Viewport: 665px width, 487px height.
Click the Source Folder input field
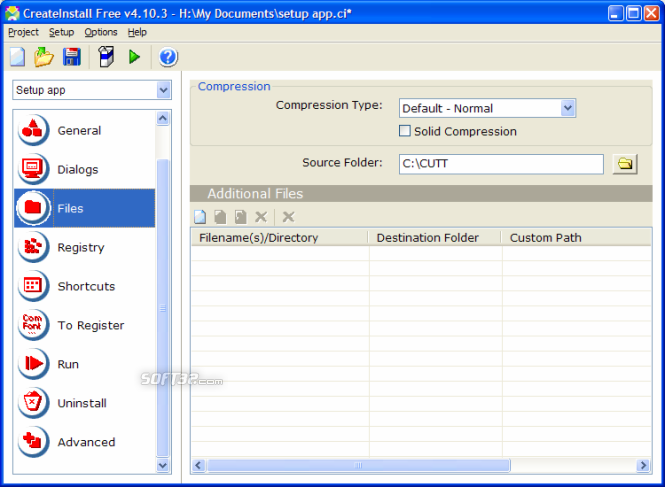(x=501, y=164)
